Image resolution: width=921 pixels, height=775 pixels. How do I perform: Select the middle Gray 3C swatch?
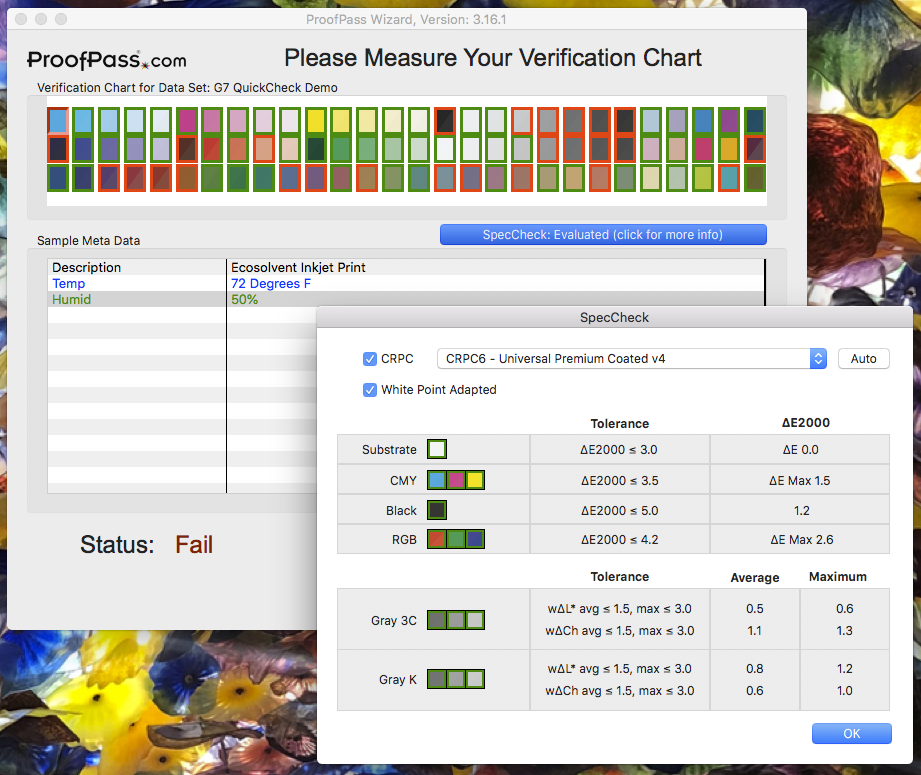coord(456,620)
